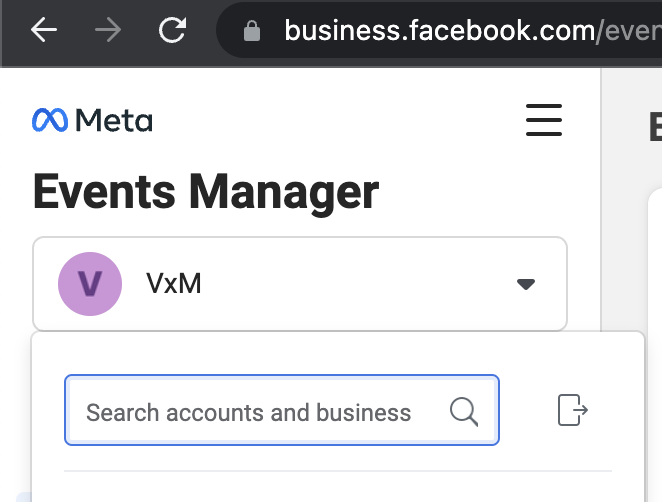Select the VxM account name label
This screenshot has height=502, width=662.
174,284
